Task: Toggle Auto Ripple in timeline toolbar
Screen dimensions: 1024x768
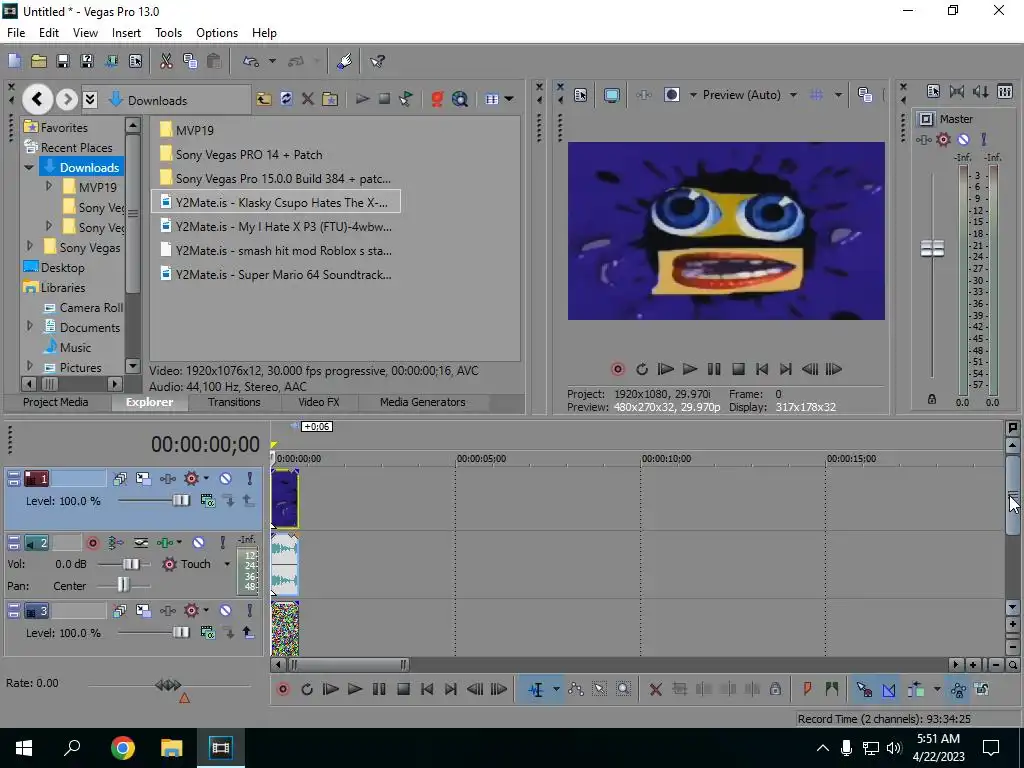Action: point(916,689)
